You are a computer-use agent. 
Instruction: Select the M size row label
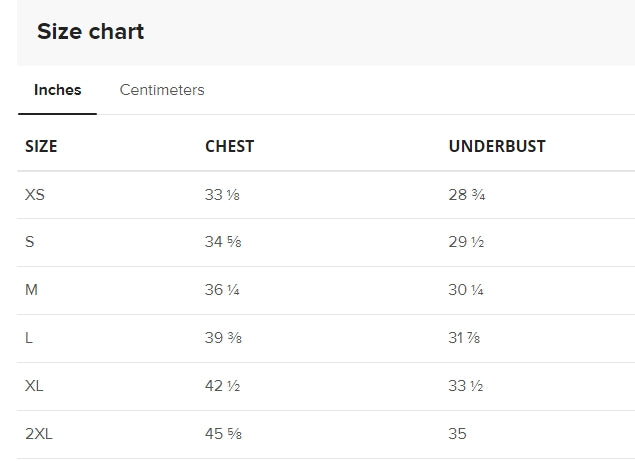[31, 290]
